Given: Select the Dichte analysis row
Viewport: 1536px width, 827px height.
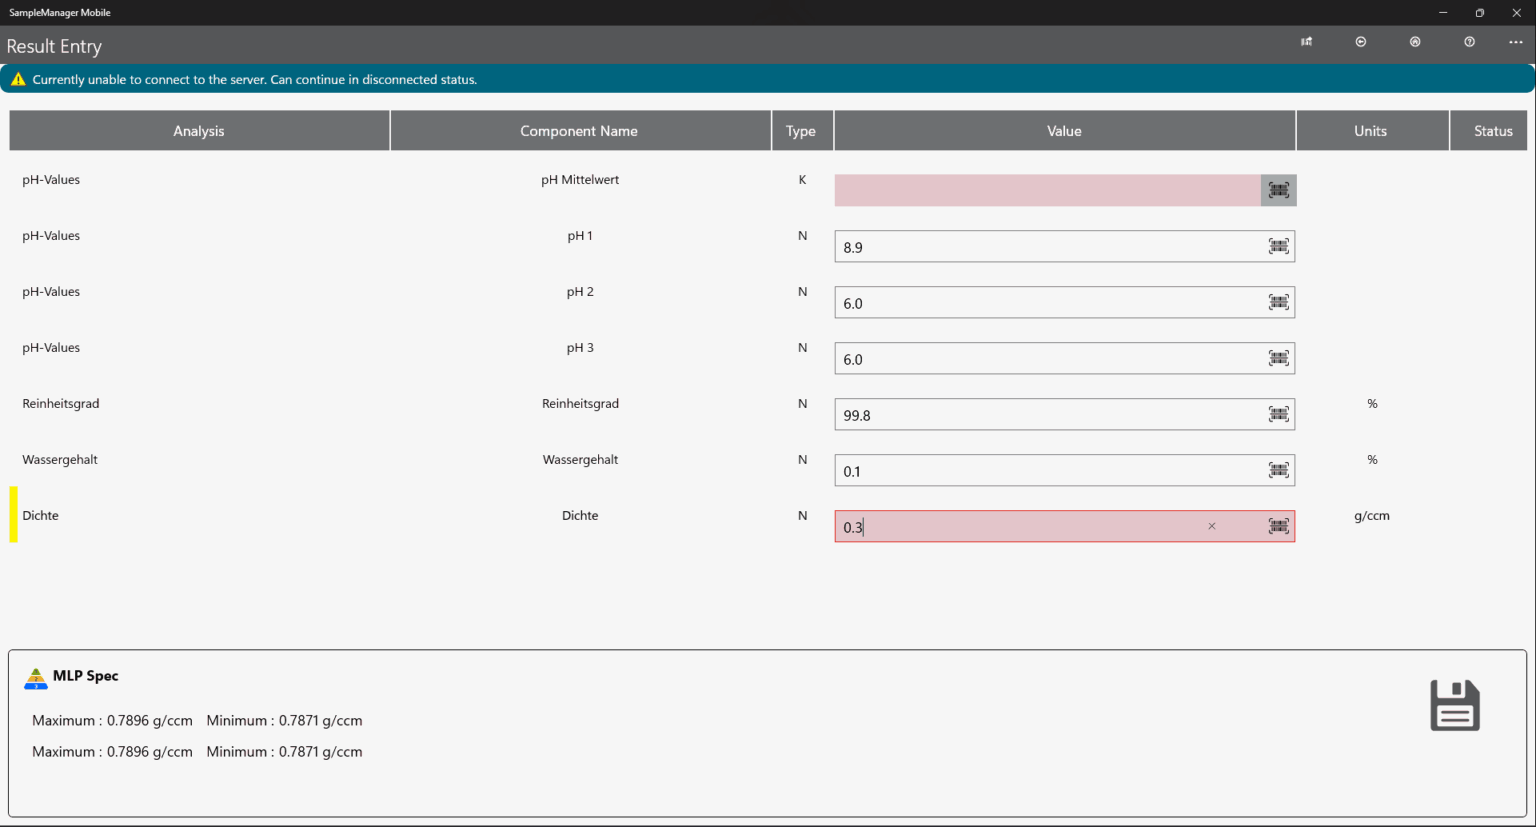Looking at the screenshot, I should point(40,515).
